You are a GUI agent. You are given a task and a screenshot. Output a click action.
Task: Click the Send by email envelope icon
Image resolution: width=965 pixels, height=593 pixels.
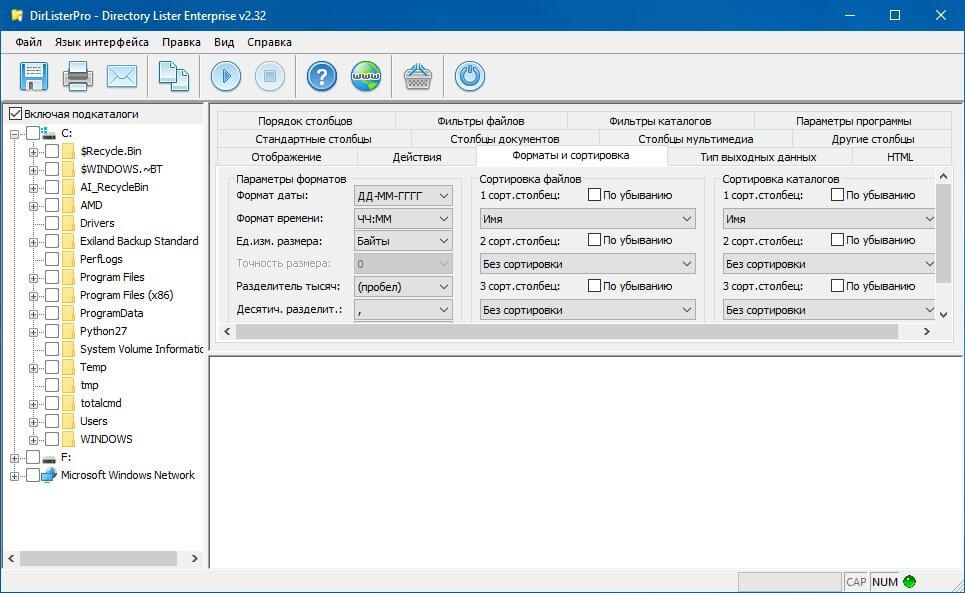(x=122, y=76)
